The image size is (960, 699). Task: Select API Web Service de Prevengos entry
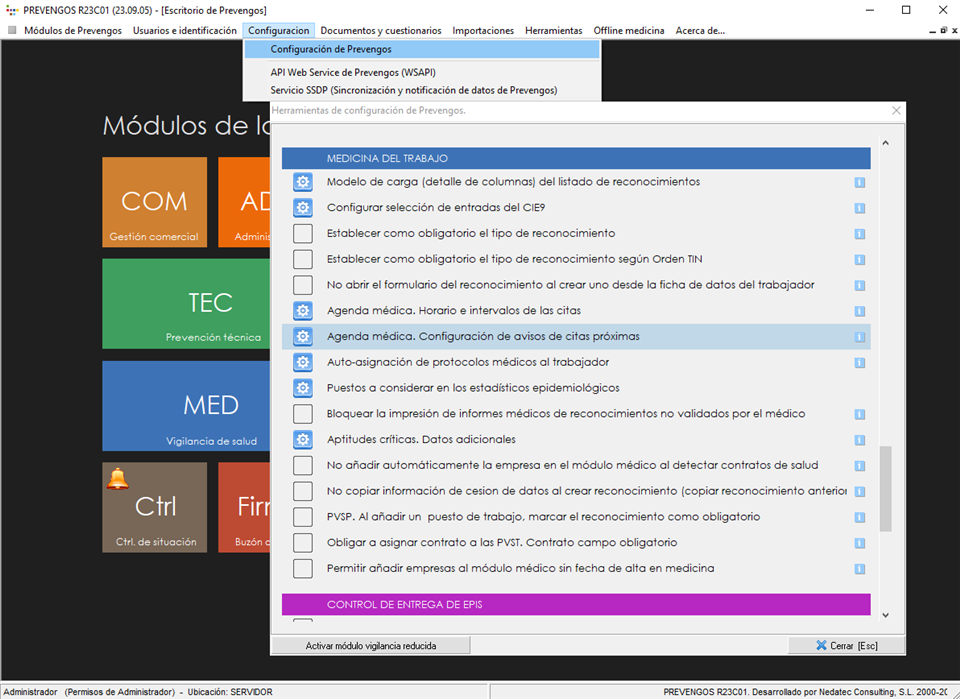(353, 73)
